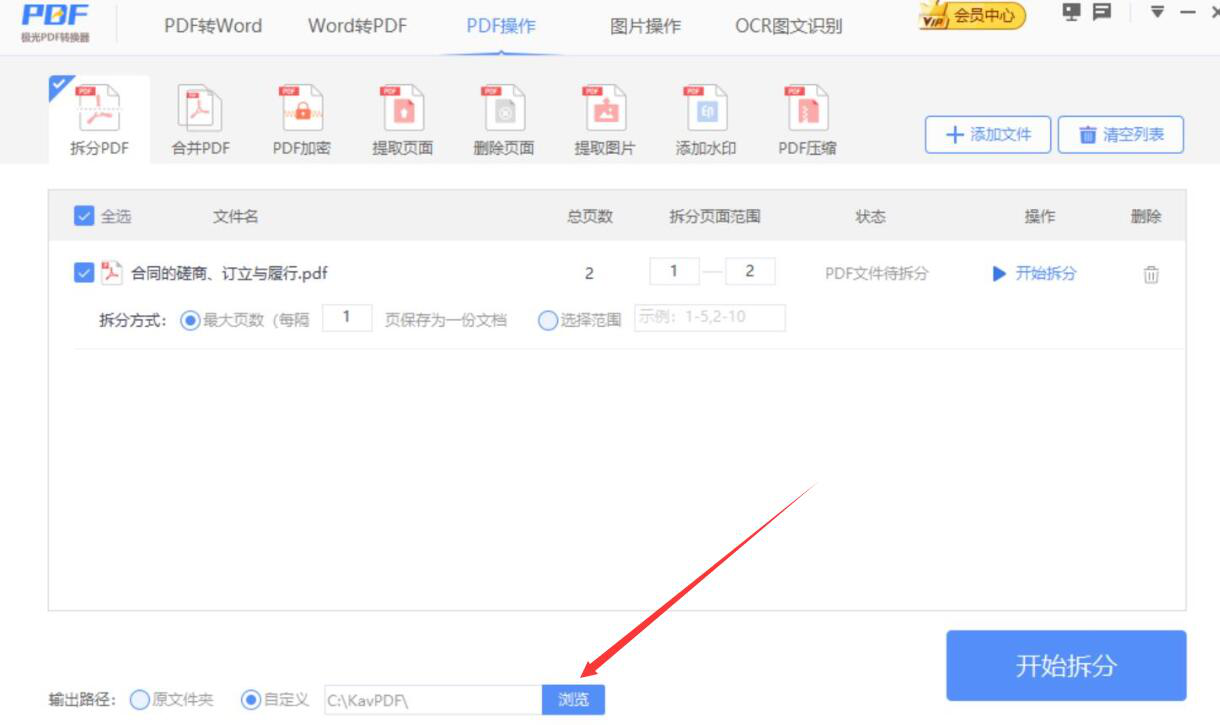Click 清空列表 button
Image resolution: width=1220 pixels, height=725 pixels.
tap(1121, 134)
